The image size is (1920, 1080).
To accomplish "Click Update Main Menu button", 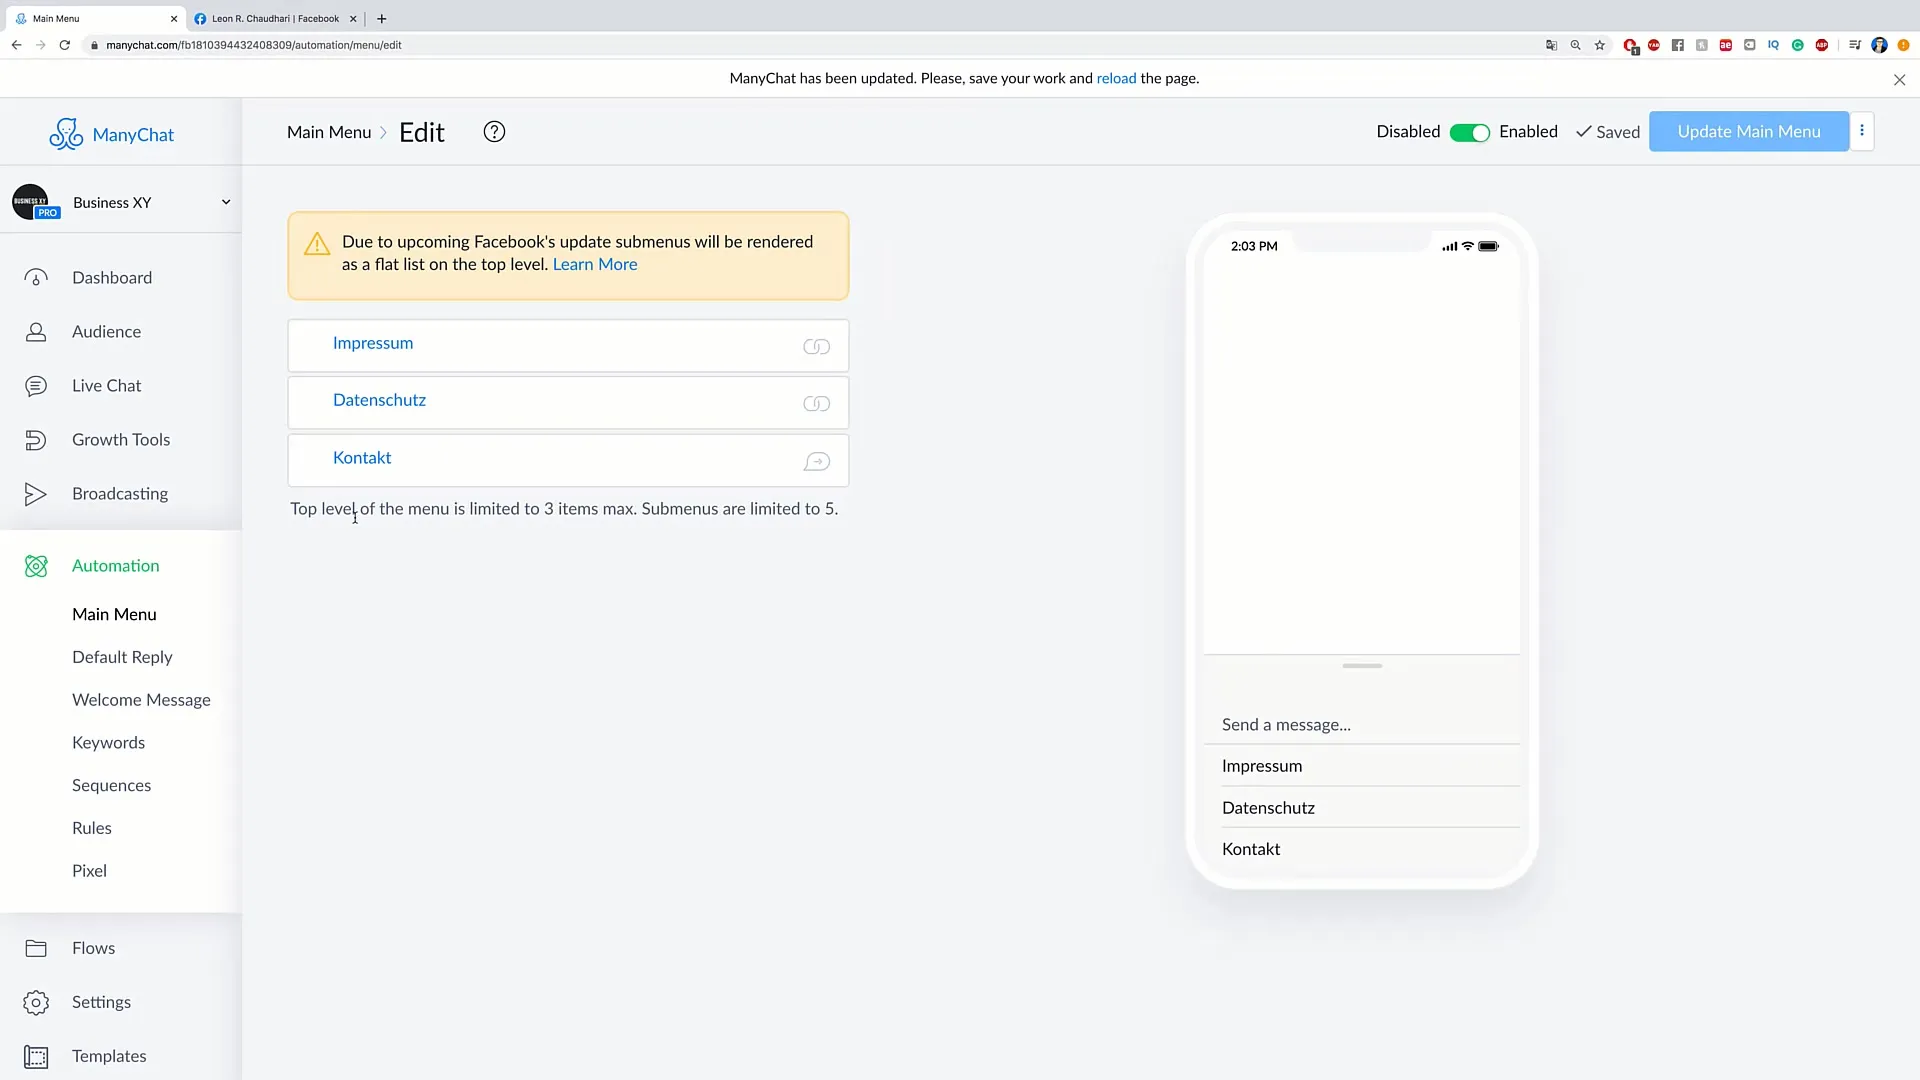I will (1749, 131).
